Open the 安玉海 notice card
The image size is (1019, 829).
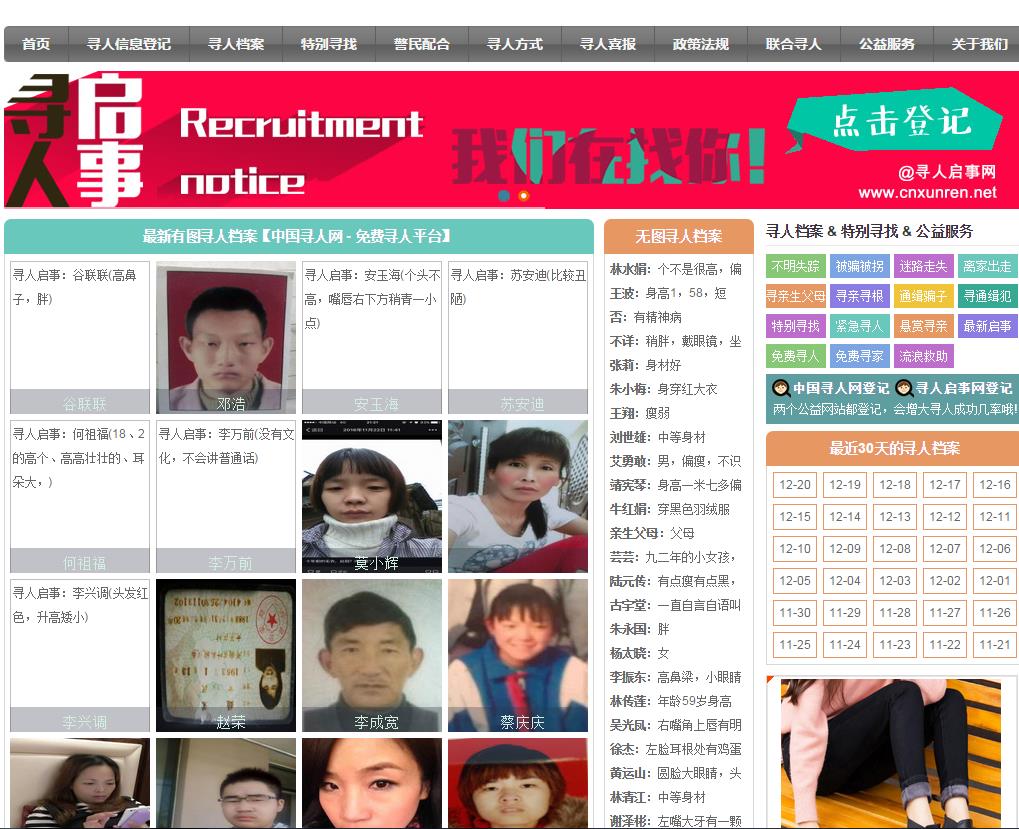(x=372, y=338)
